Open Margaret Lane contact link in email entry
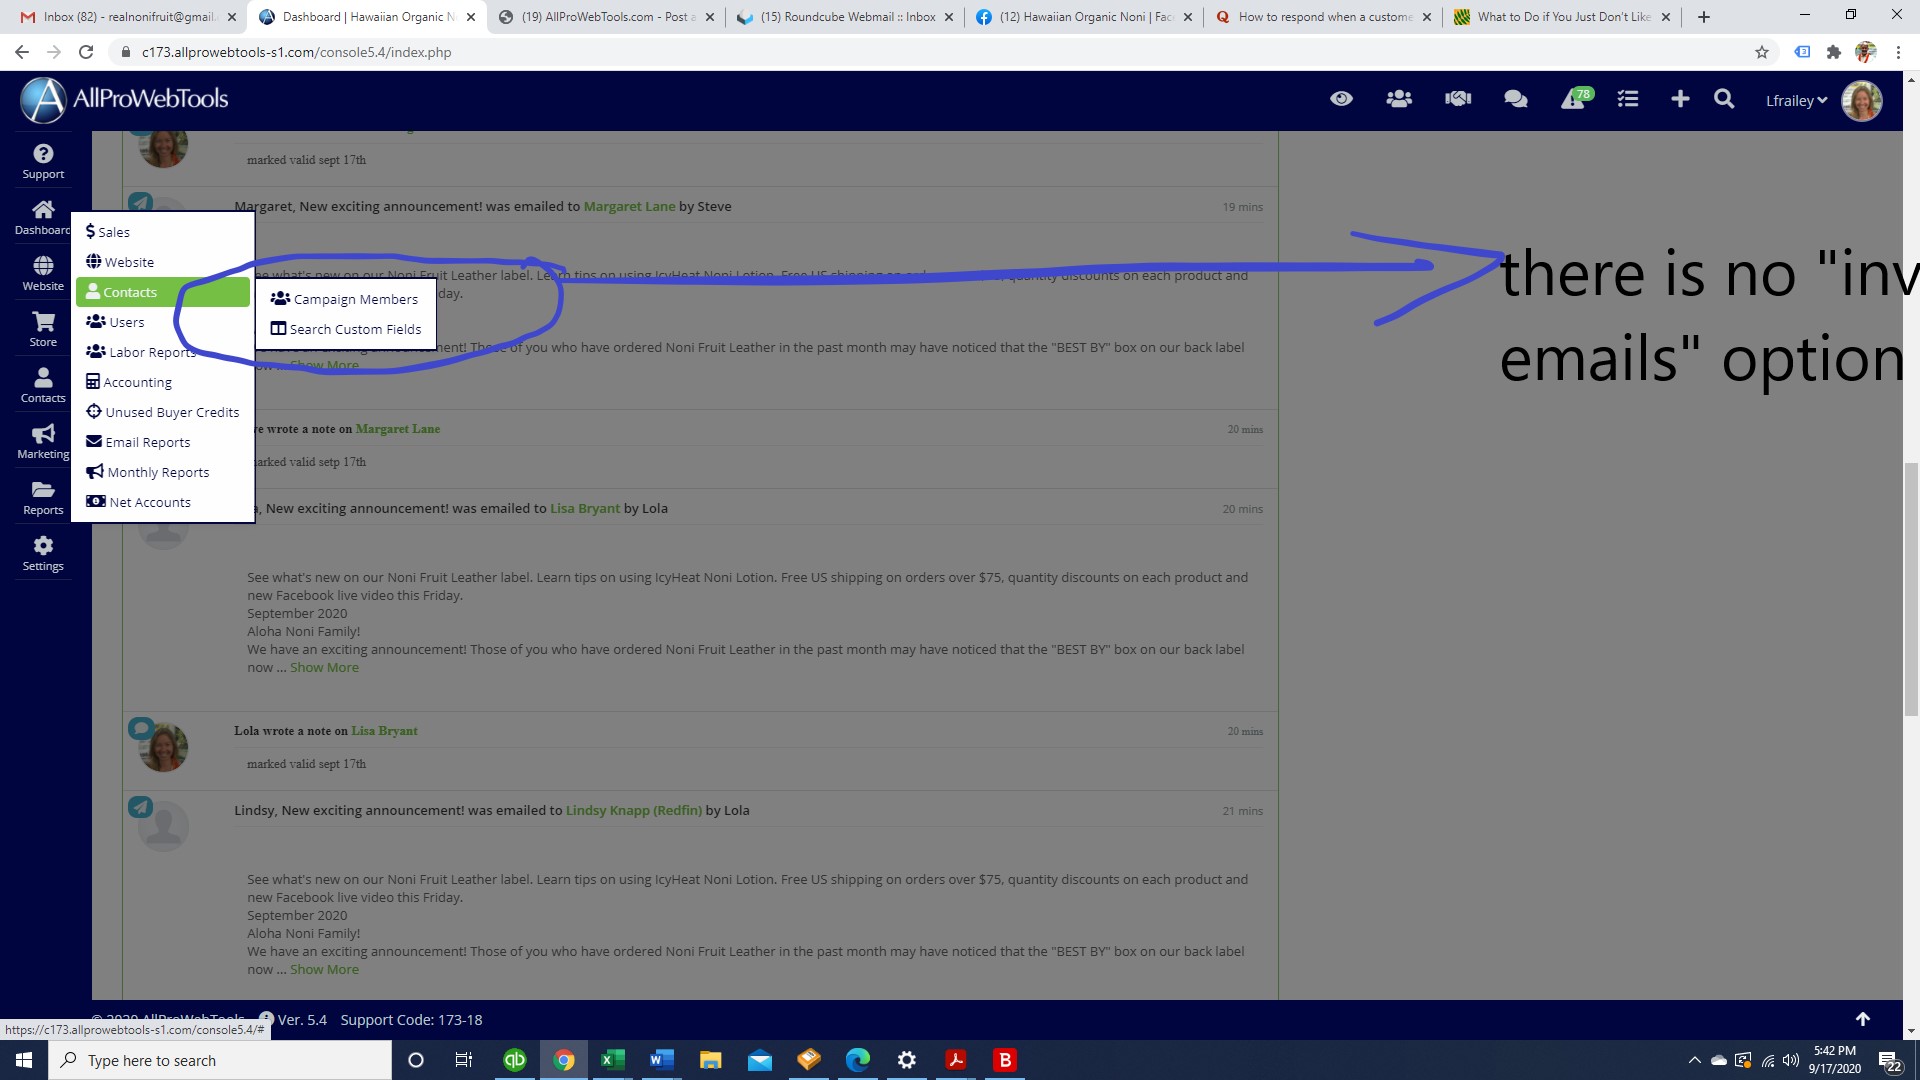Screen dimensions: 1920x1080 point(629,206)
